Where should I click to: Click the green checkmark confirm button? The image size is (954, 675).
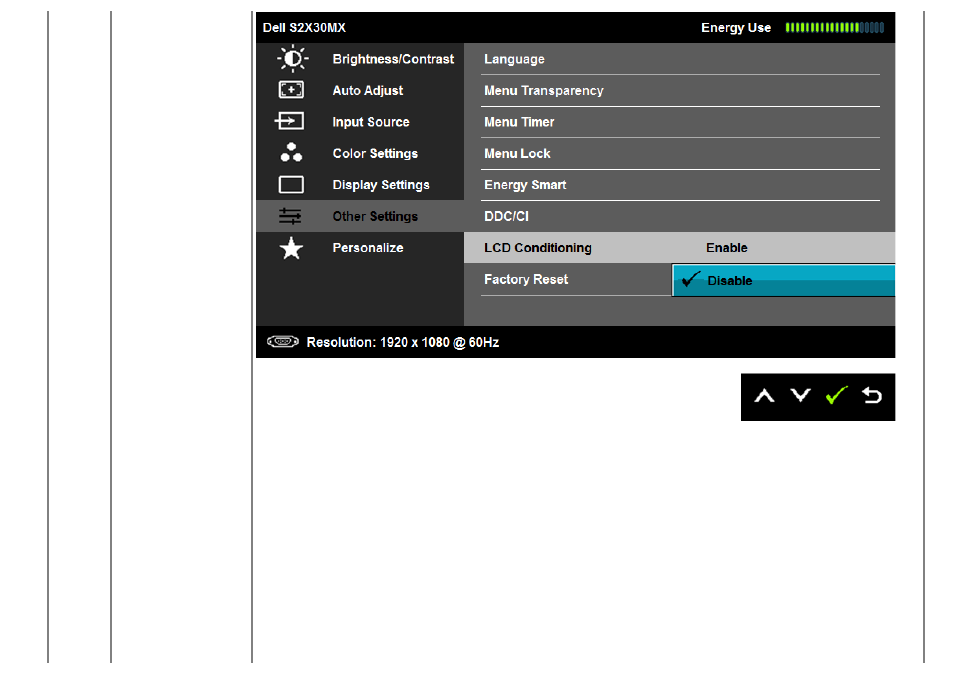(837, 396)
